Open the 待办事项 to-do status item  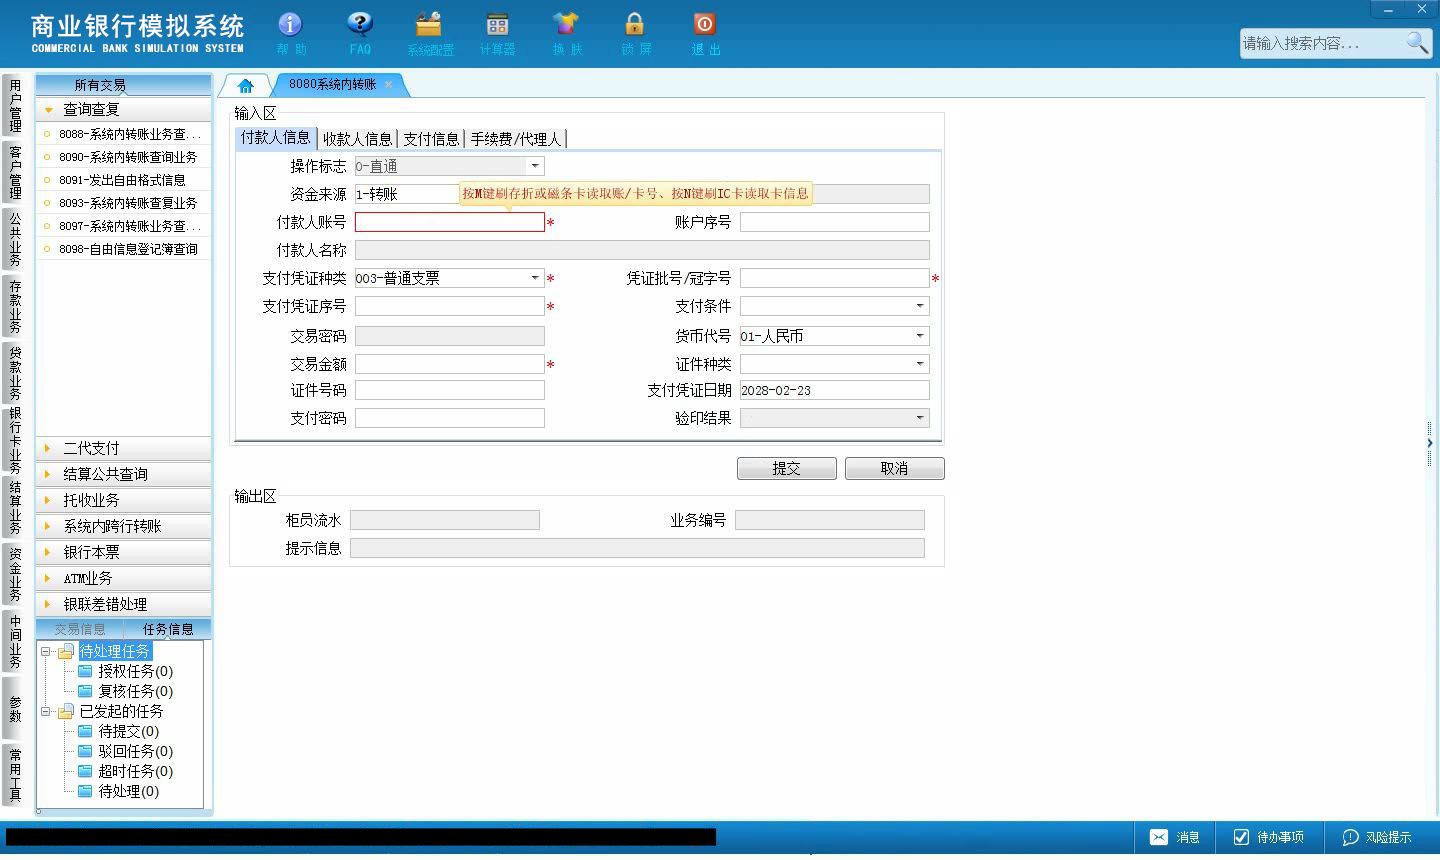pos(1269,838)
